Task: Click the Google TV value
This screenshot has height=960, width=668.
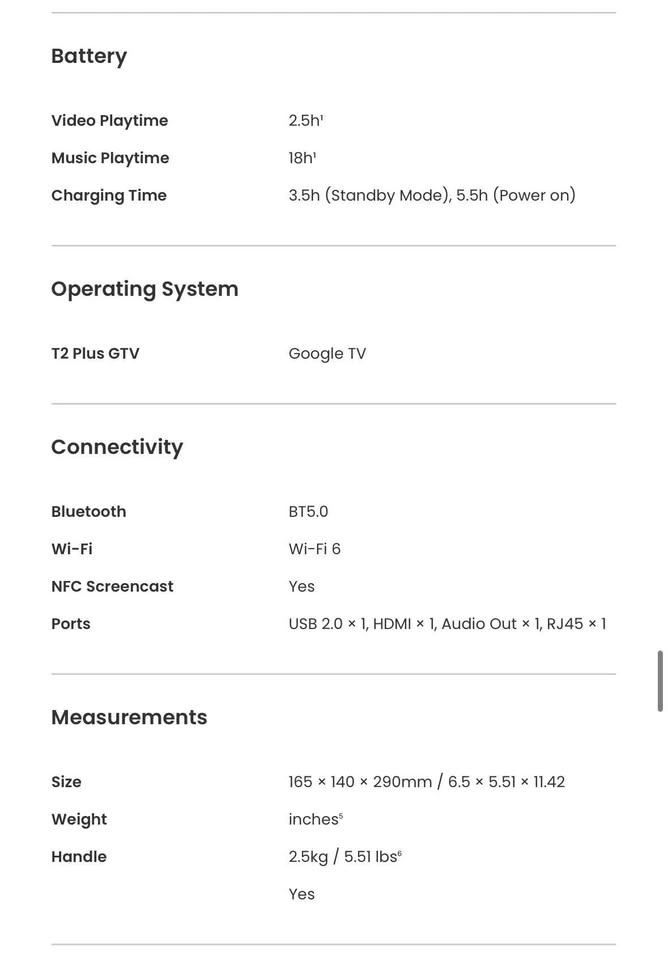Action: point(327,353)
